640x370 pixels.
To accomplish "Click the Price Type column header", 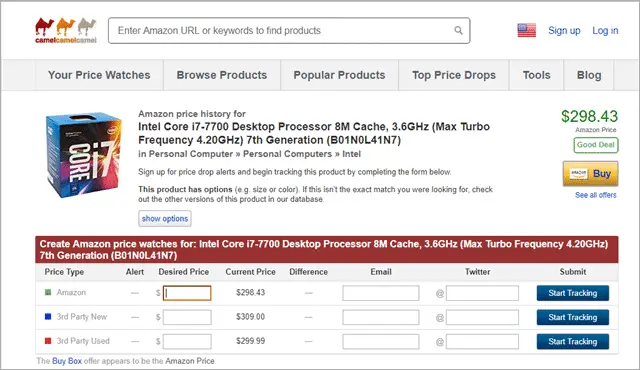I will click(64, 272).
